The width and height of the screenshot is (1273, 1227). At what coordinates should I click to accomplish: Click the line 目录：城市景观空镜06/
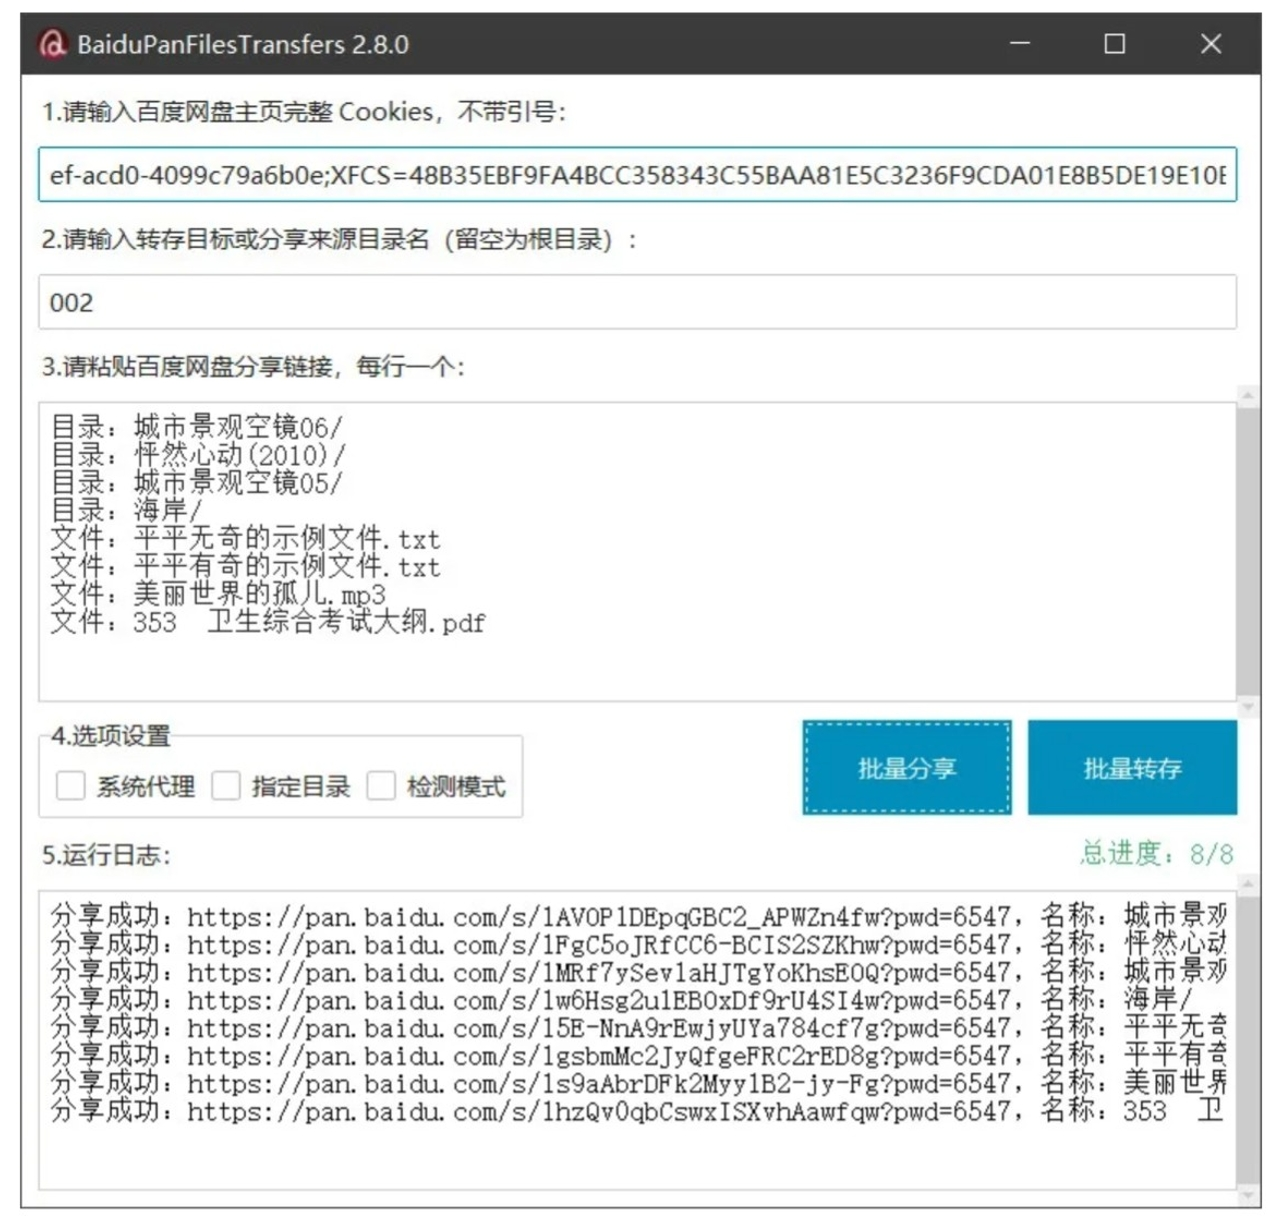[x=196, y=427]
